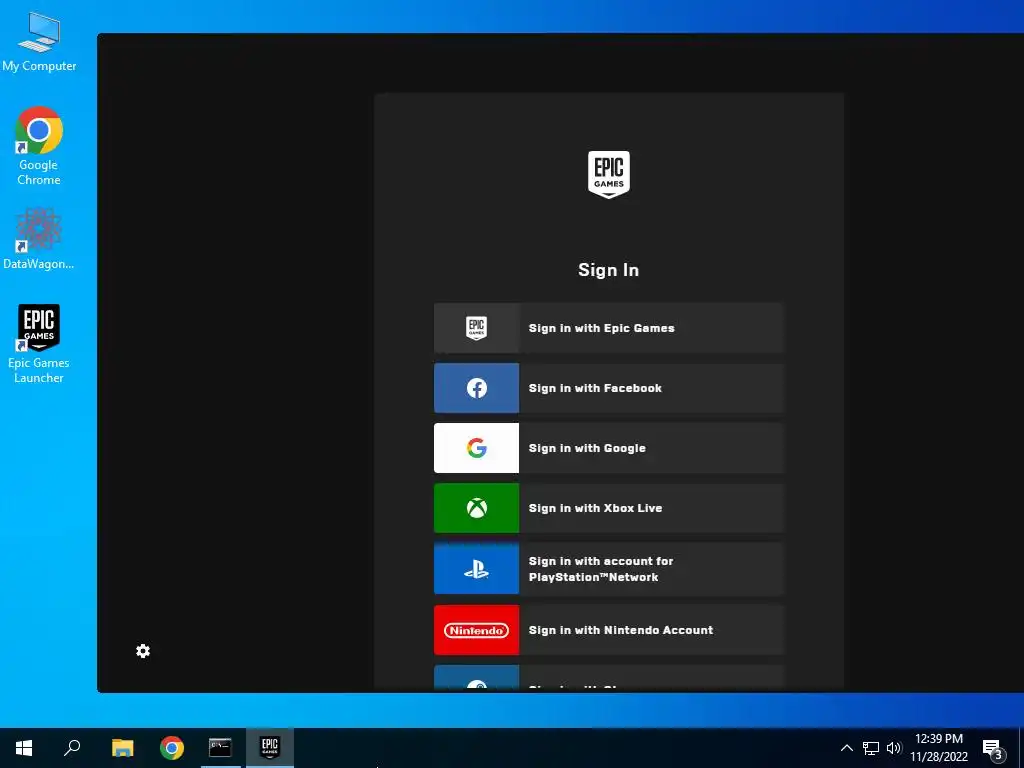The height and width of the screenshot is (768, 1024).
Task: Sign in with PlayStation Network account
Action: tap(608, 569)
